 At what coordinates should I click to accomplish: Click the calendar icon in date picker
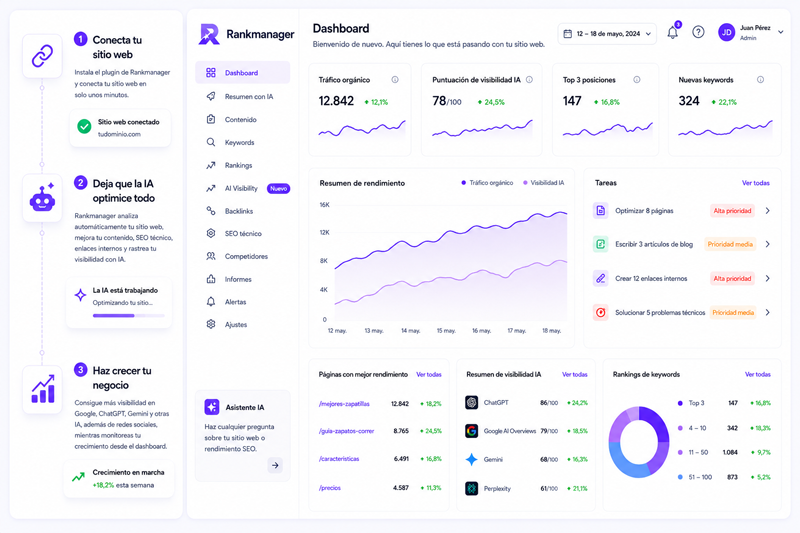point(567,34)
